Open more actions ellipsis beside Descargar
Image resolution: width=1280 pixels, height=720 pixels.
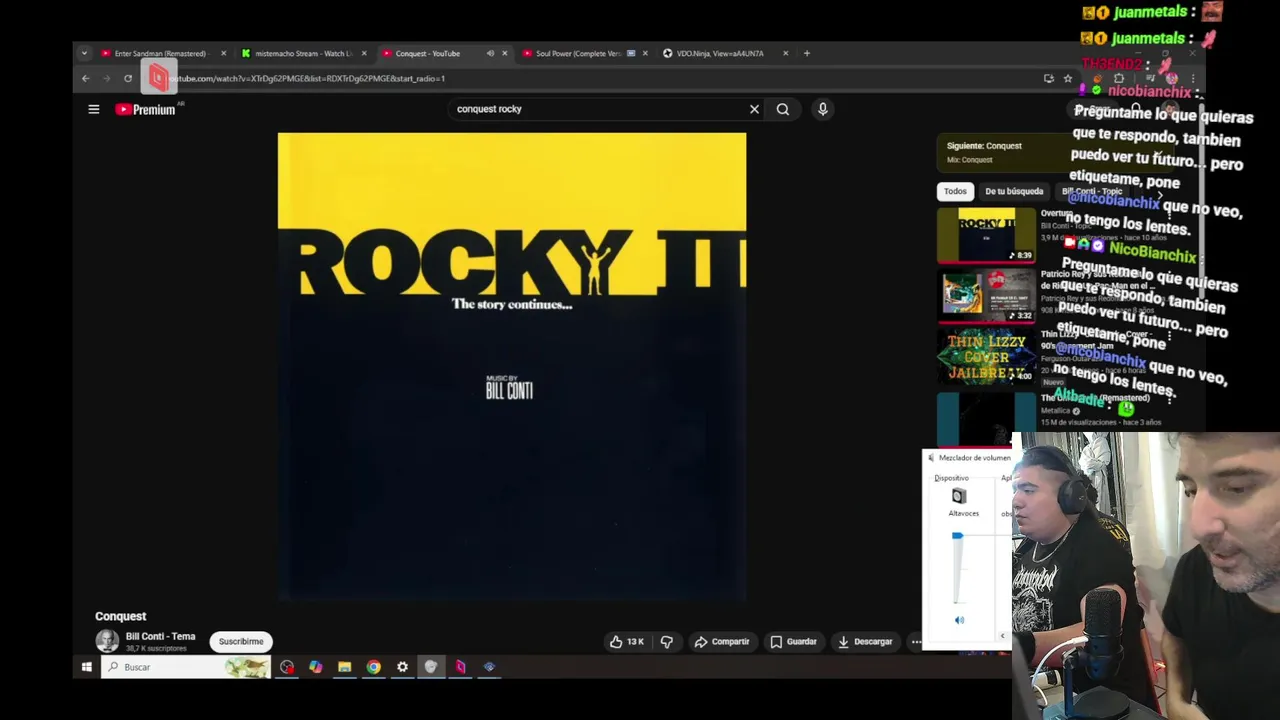915,641
